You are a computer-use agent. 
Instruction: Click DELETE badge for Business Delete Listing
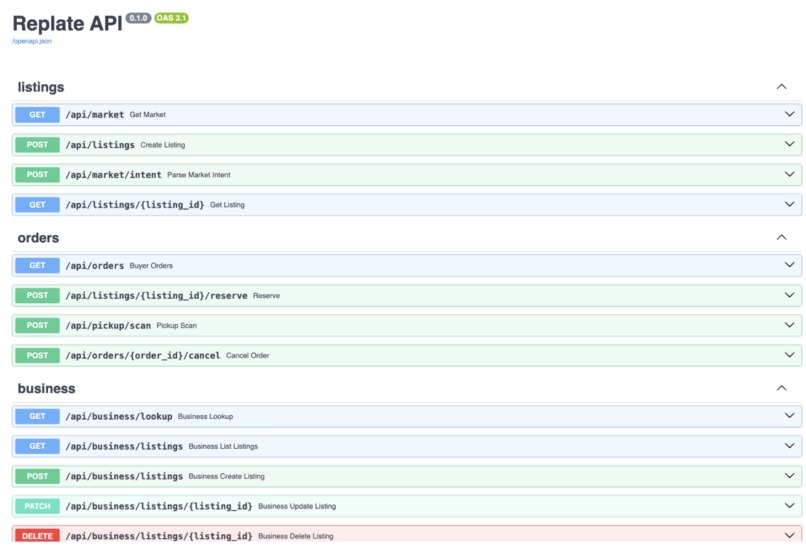coord(37,536)
